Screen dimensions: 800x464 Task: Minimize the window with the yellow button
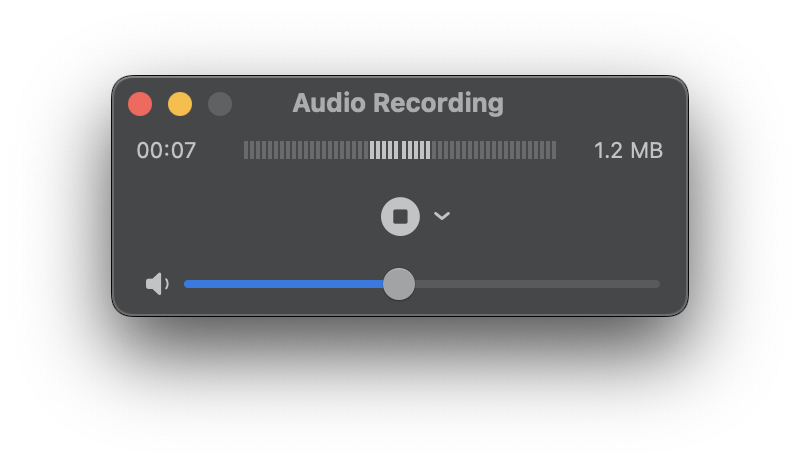(180, 104)
